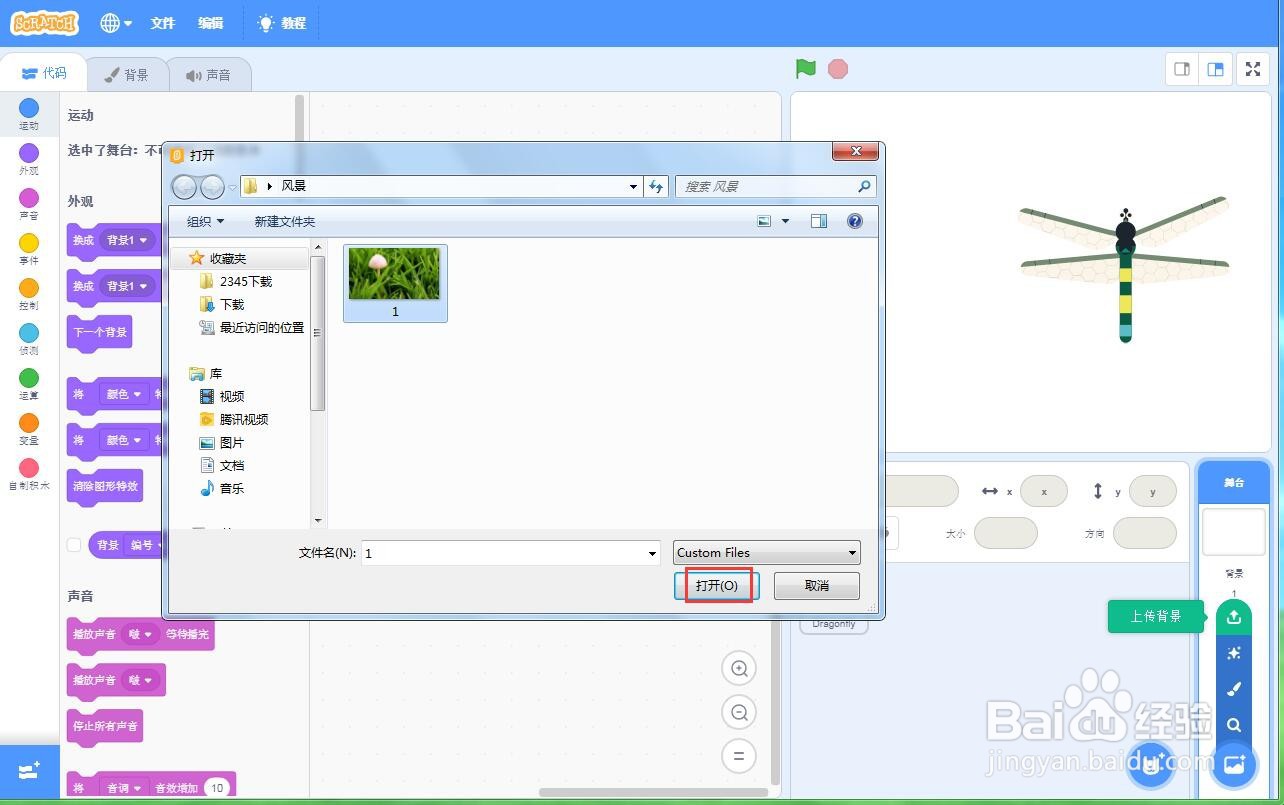Switch to the 声音 tab
This screenshot has height=805, width=1284.
point(208,75)
